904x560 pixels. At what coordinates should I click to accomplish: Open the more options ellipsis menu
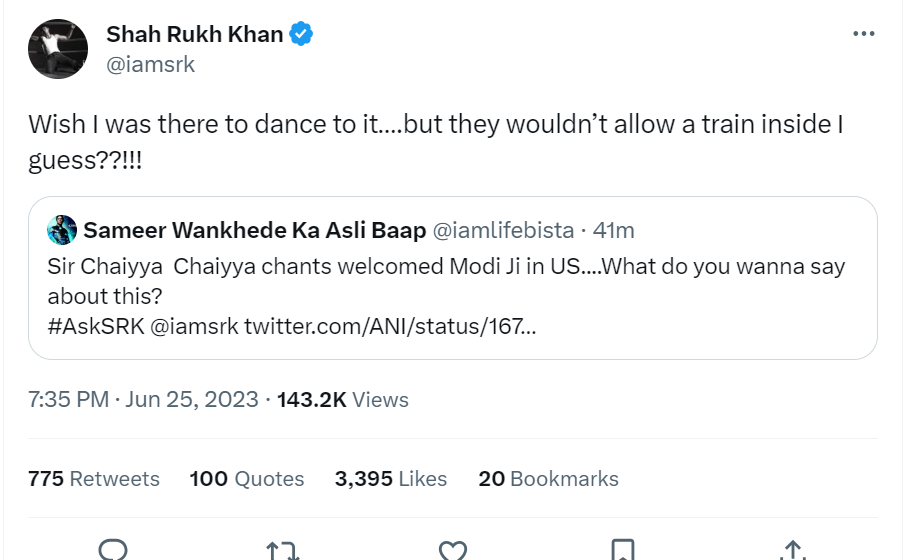(863, 34)
